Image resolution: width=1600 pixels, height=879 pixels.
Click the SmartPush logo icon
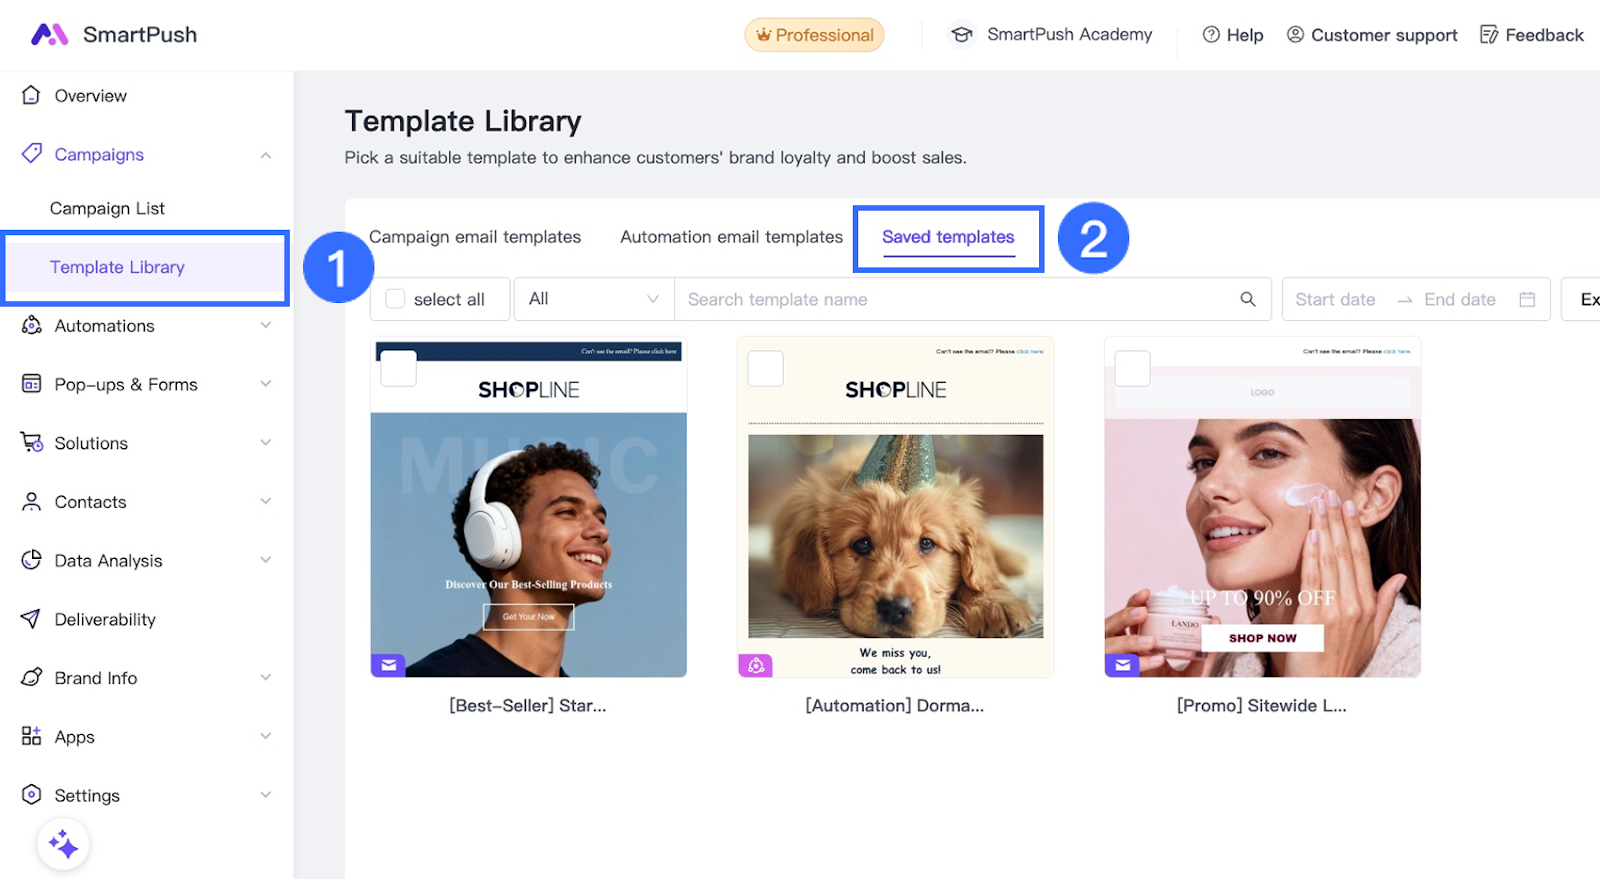49,35
